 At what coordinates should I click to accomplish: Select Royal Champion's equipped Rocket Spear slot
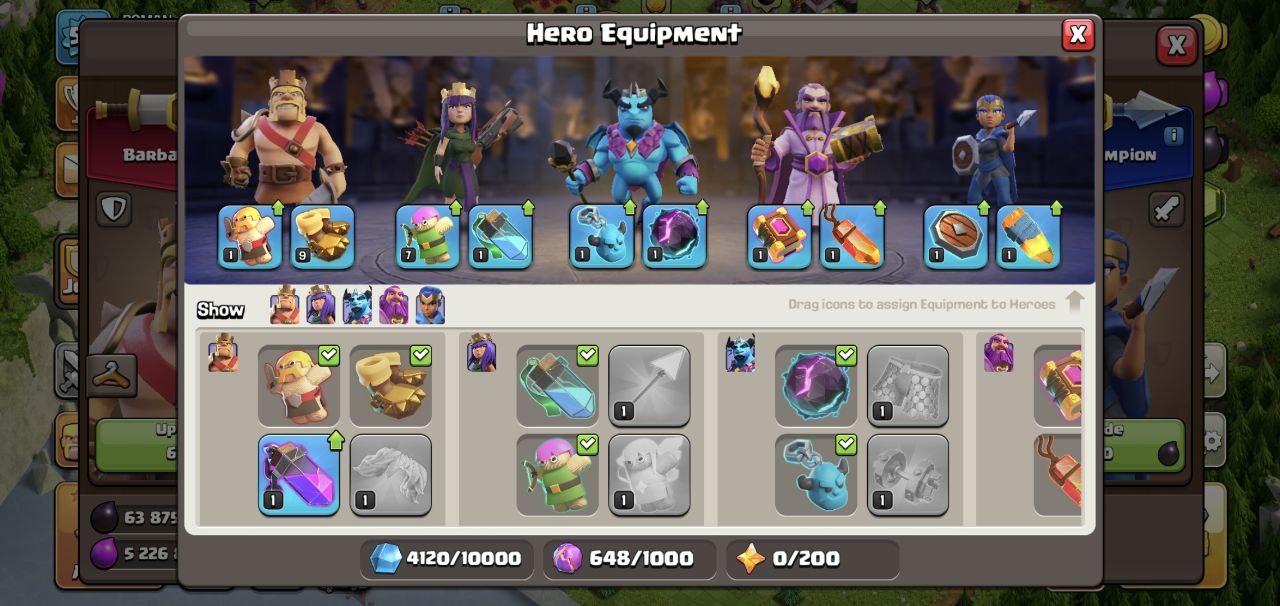1029,237
